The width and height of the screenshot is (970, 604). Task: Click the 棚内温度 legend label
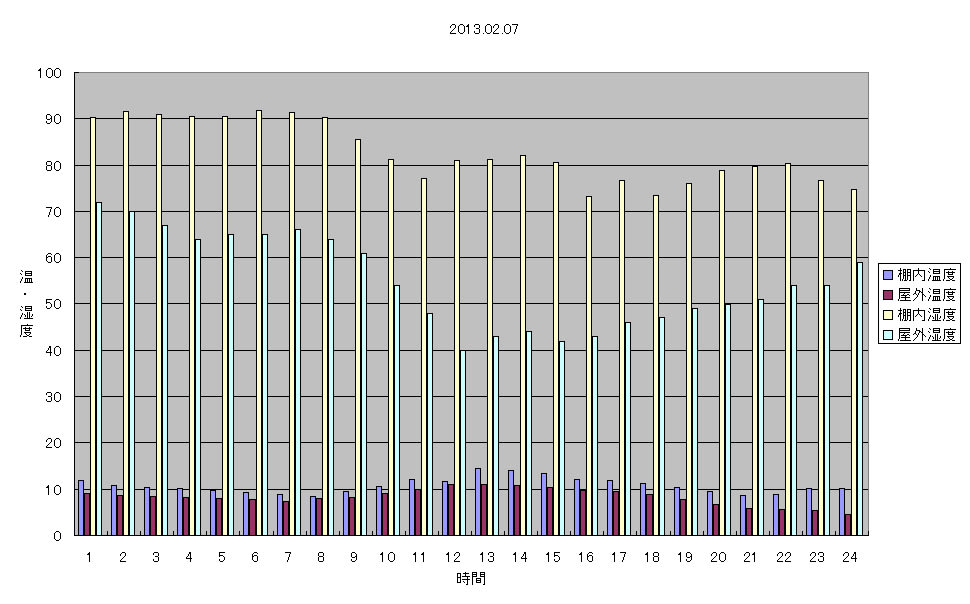coord(927,275)
